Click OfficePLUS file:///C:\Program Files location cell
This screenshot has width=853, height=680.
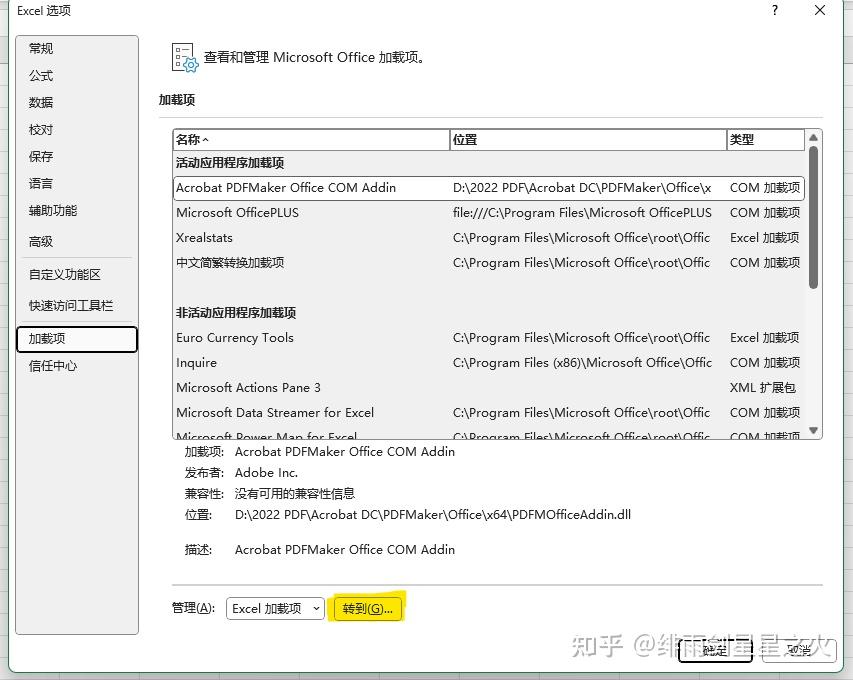coord(582,213)
